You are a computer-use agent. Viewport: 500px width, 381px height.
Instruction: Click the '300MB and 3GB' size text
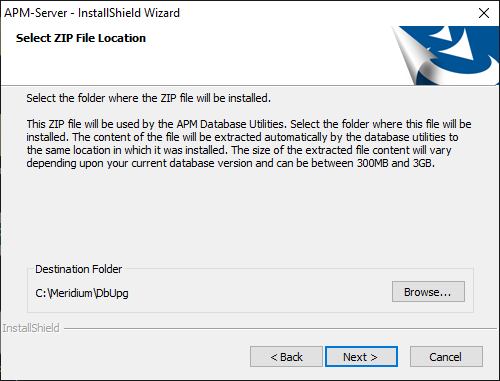pyautogui.click(x=396, y=163)
